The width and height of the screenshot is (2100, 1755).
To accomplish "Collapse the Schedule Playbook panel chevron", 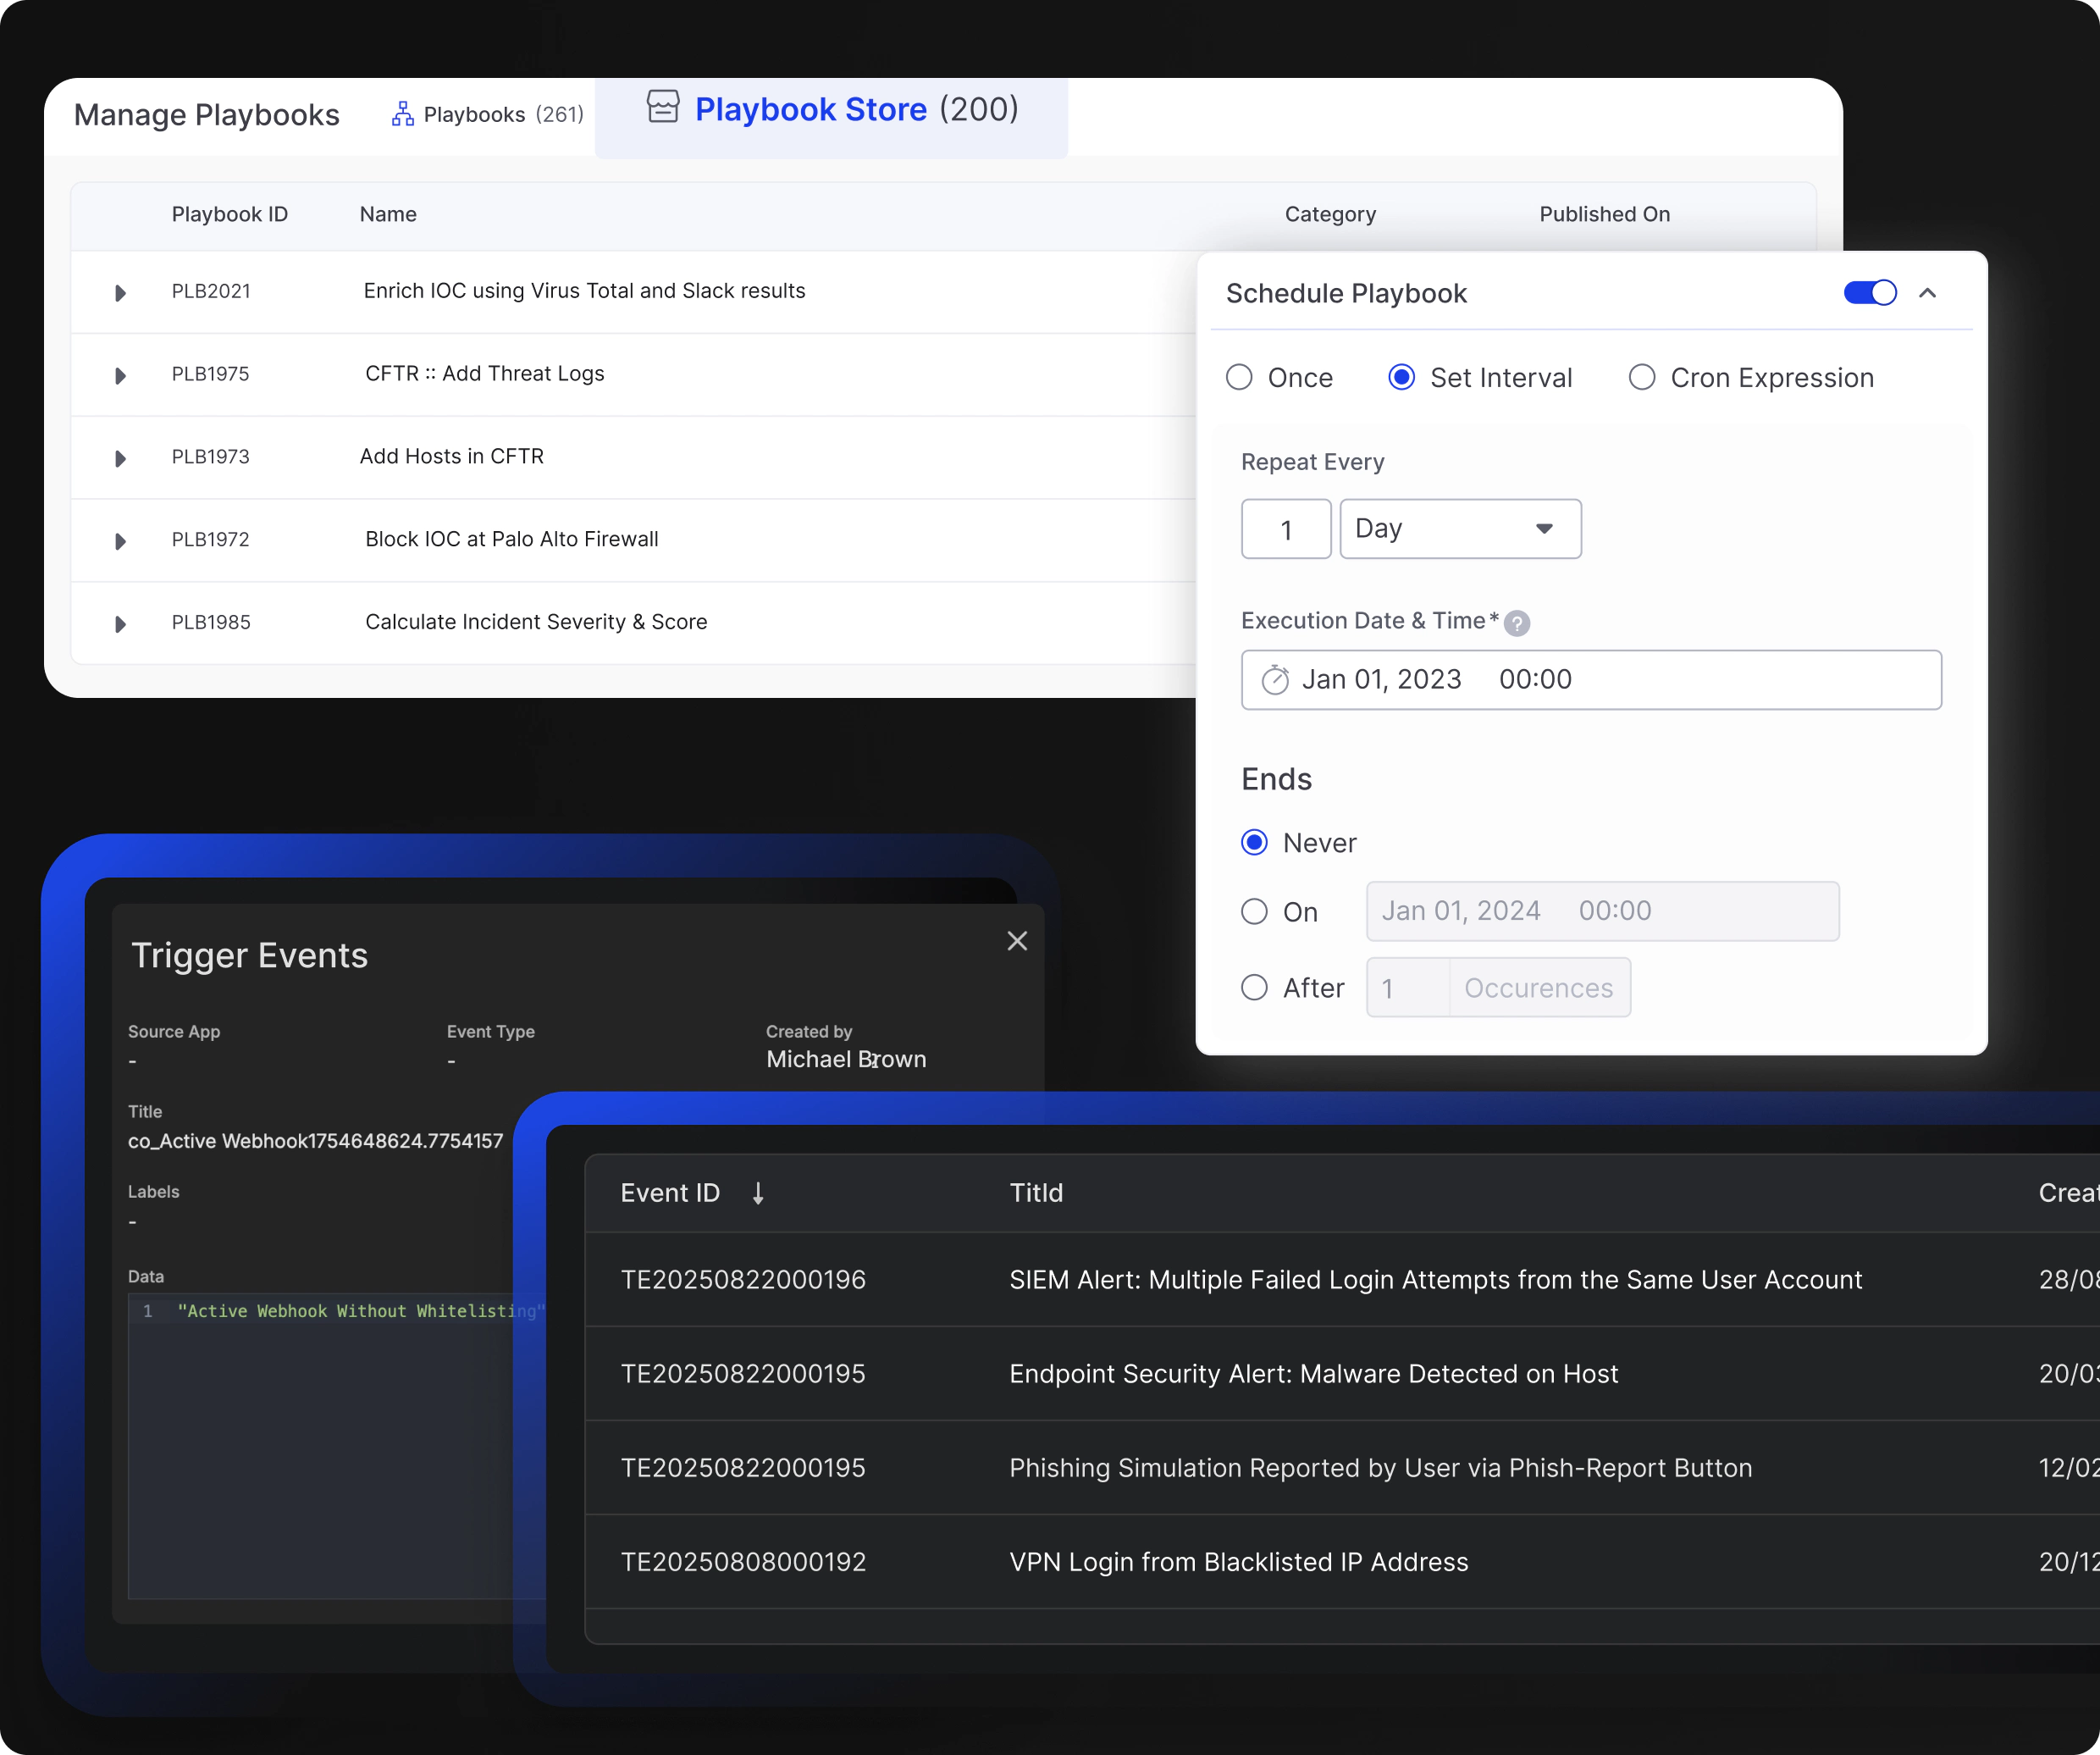I will tap(1928, 293).
